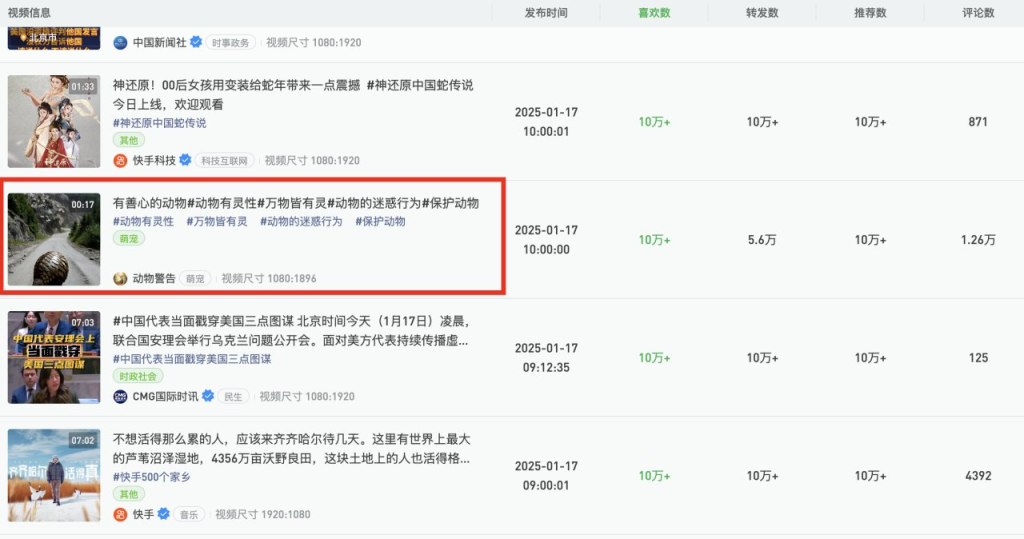The height and width of the screenshot is (539, 1024).
Task: Click the 快手科技 account avatar icon
Action: 120,161
